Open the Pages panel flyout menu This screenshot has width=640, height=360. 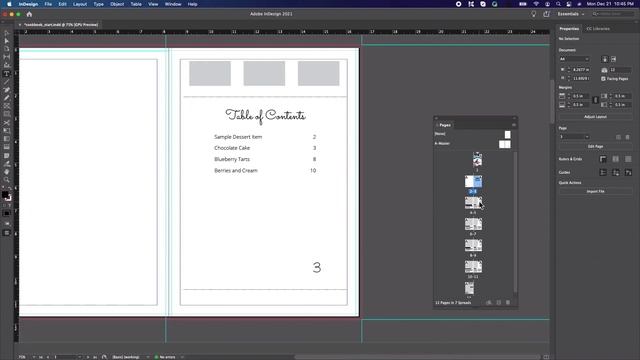[x=514, y=125]
